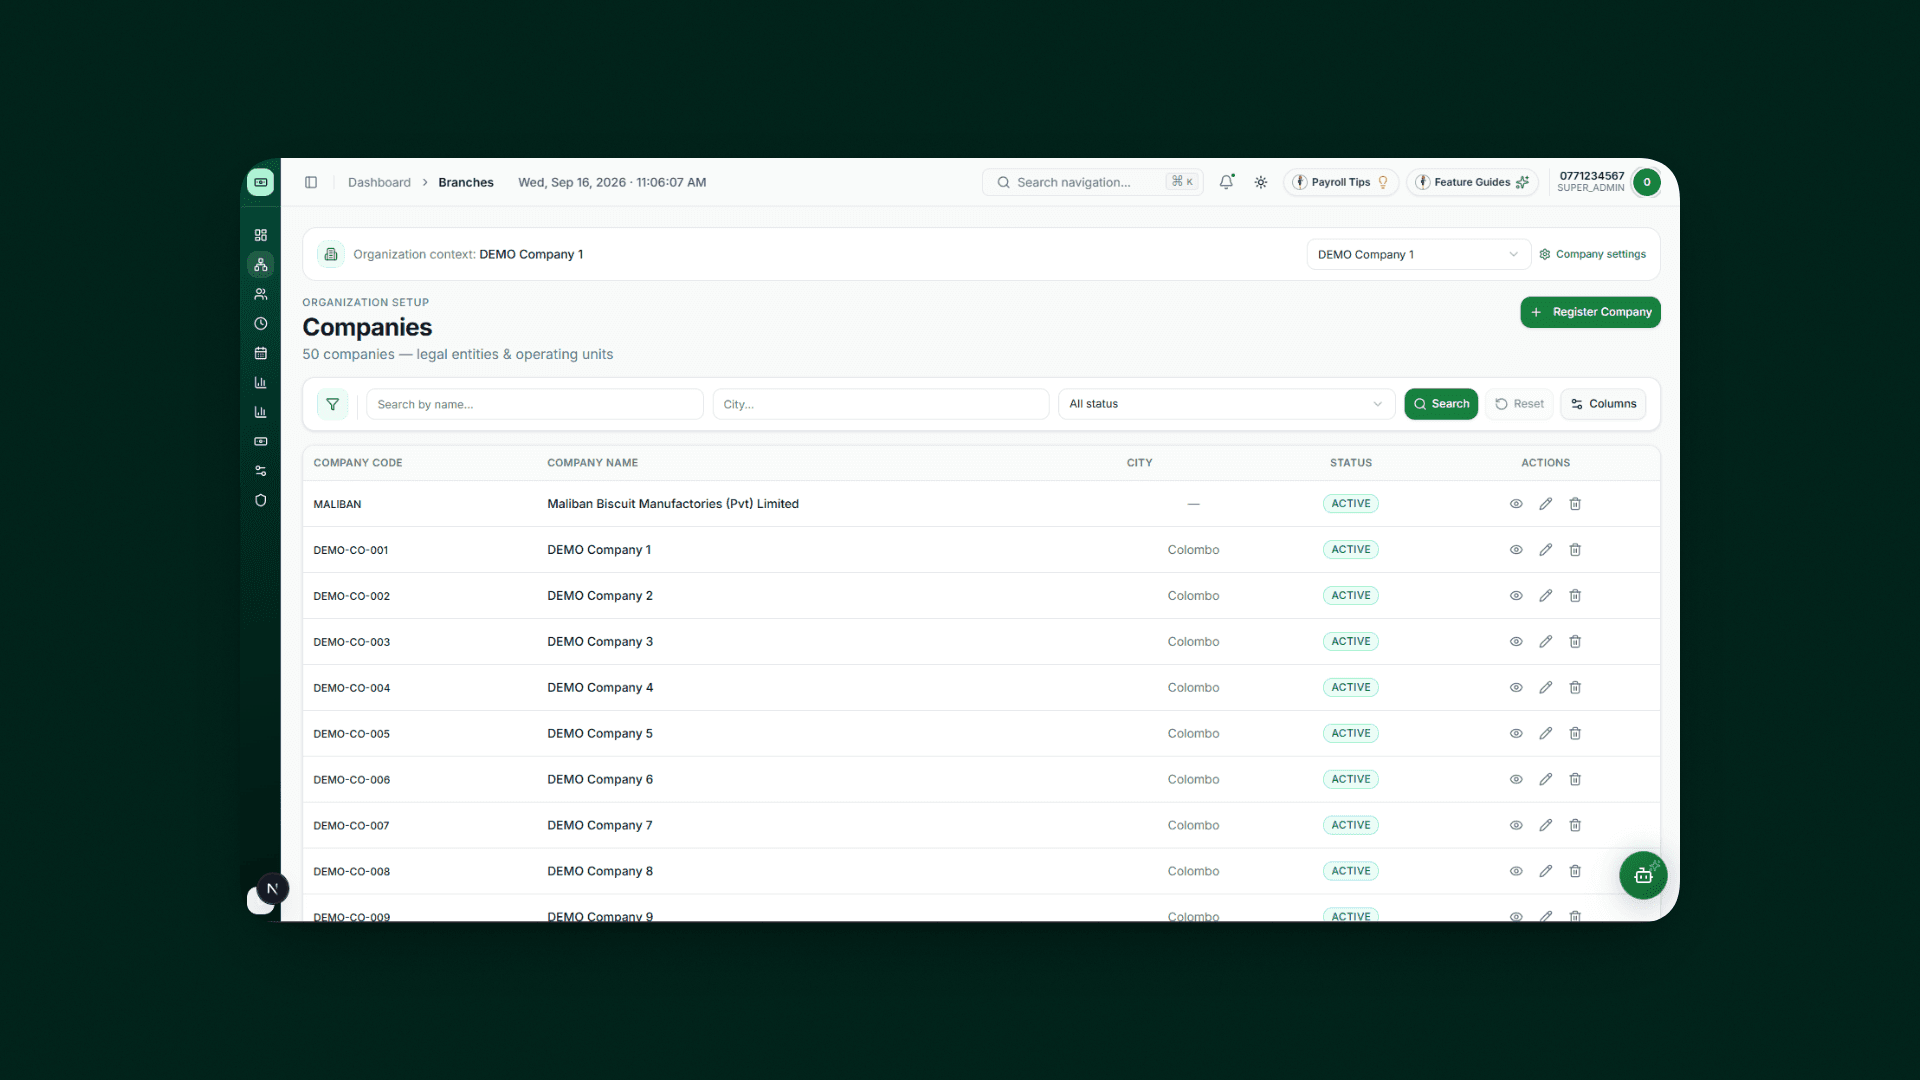This screenshot has height=1080, width=1920.
Task: Delete DEMO Company 2 with trash icon
Action: pos(1575,596)
